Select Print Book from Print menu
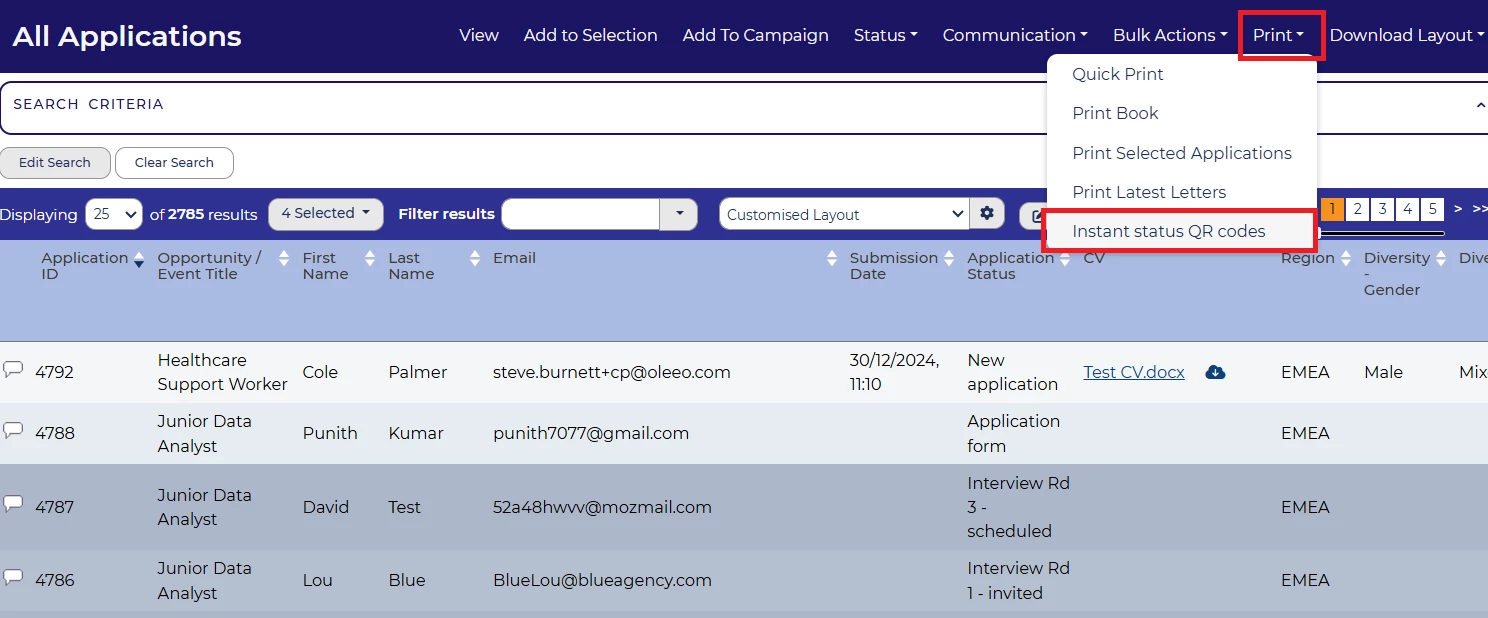 tap(1115, 113)
